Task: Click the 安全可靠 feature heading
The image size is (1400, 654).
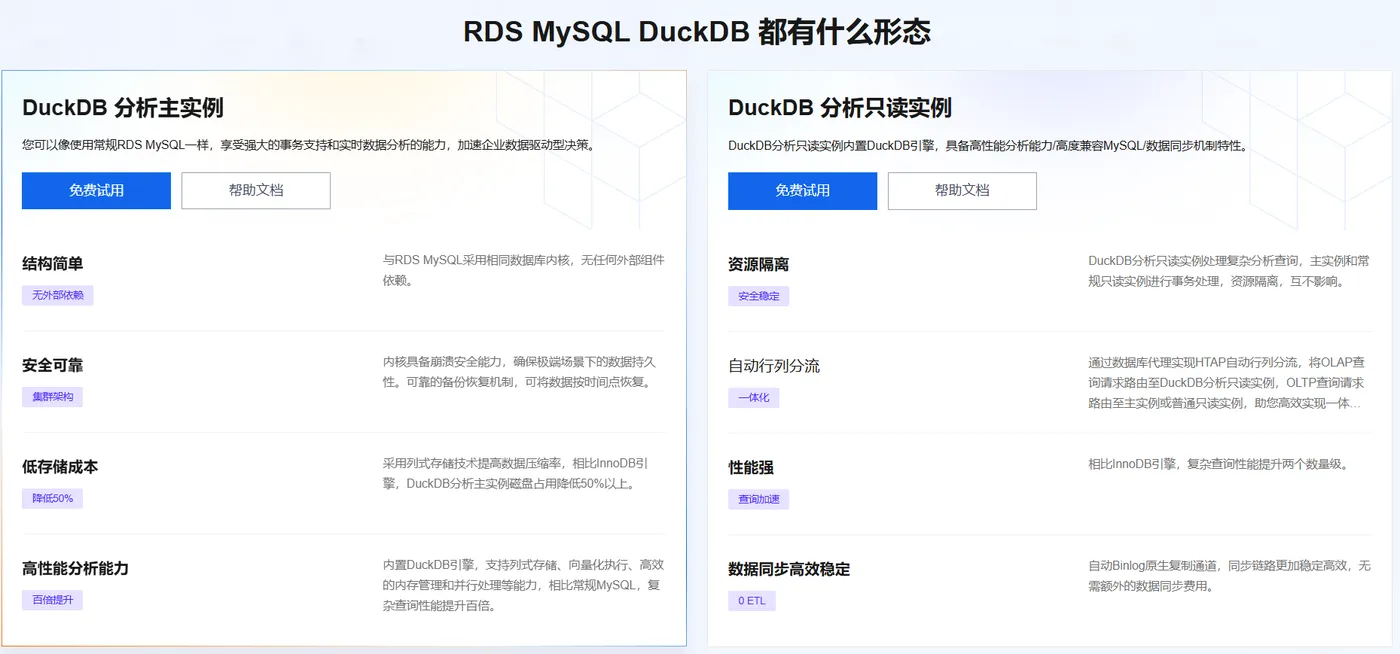Action: [x=53, y=365]
